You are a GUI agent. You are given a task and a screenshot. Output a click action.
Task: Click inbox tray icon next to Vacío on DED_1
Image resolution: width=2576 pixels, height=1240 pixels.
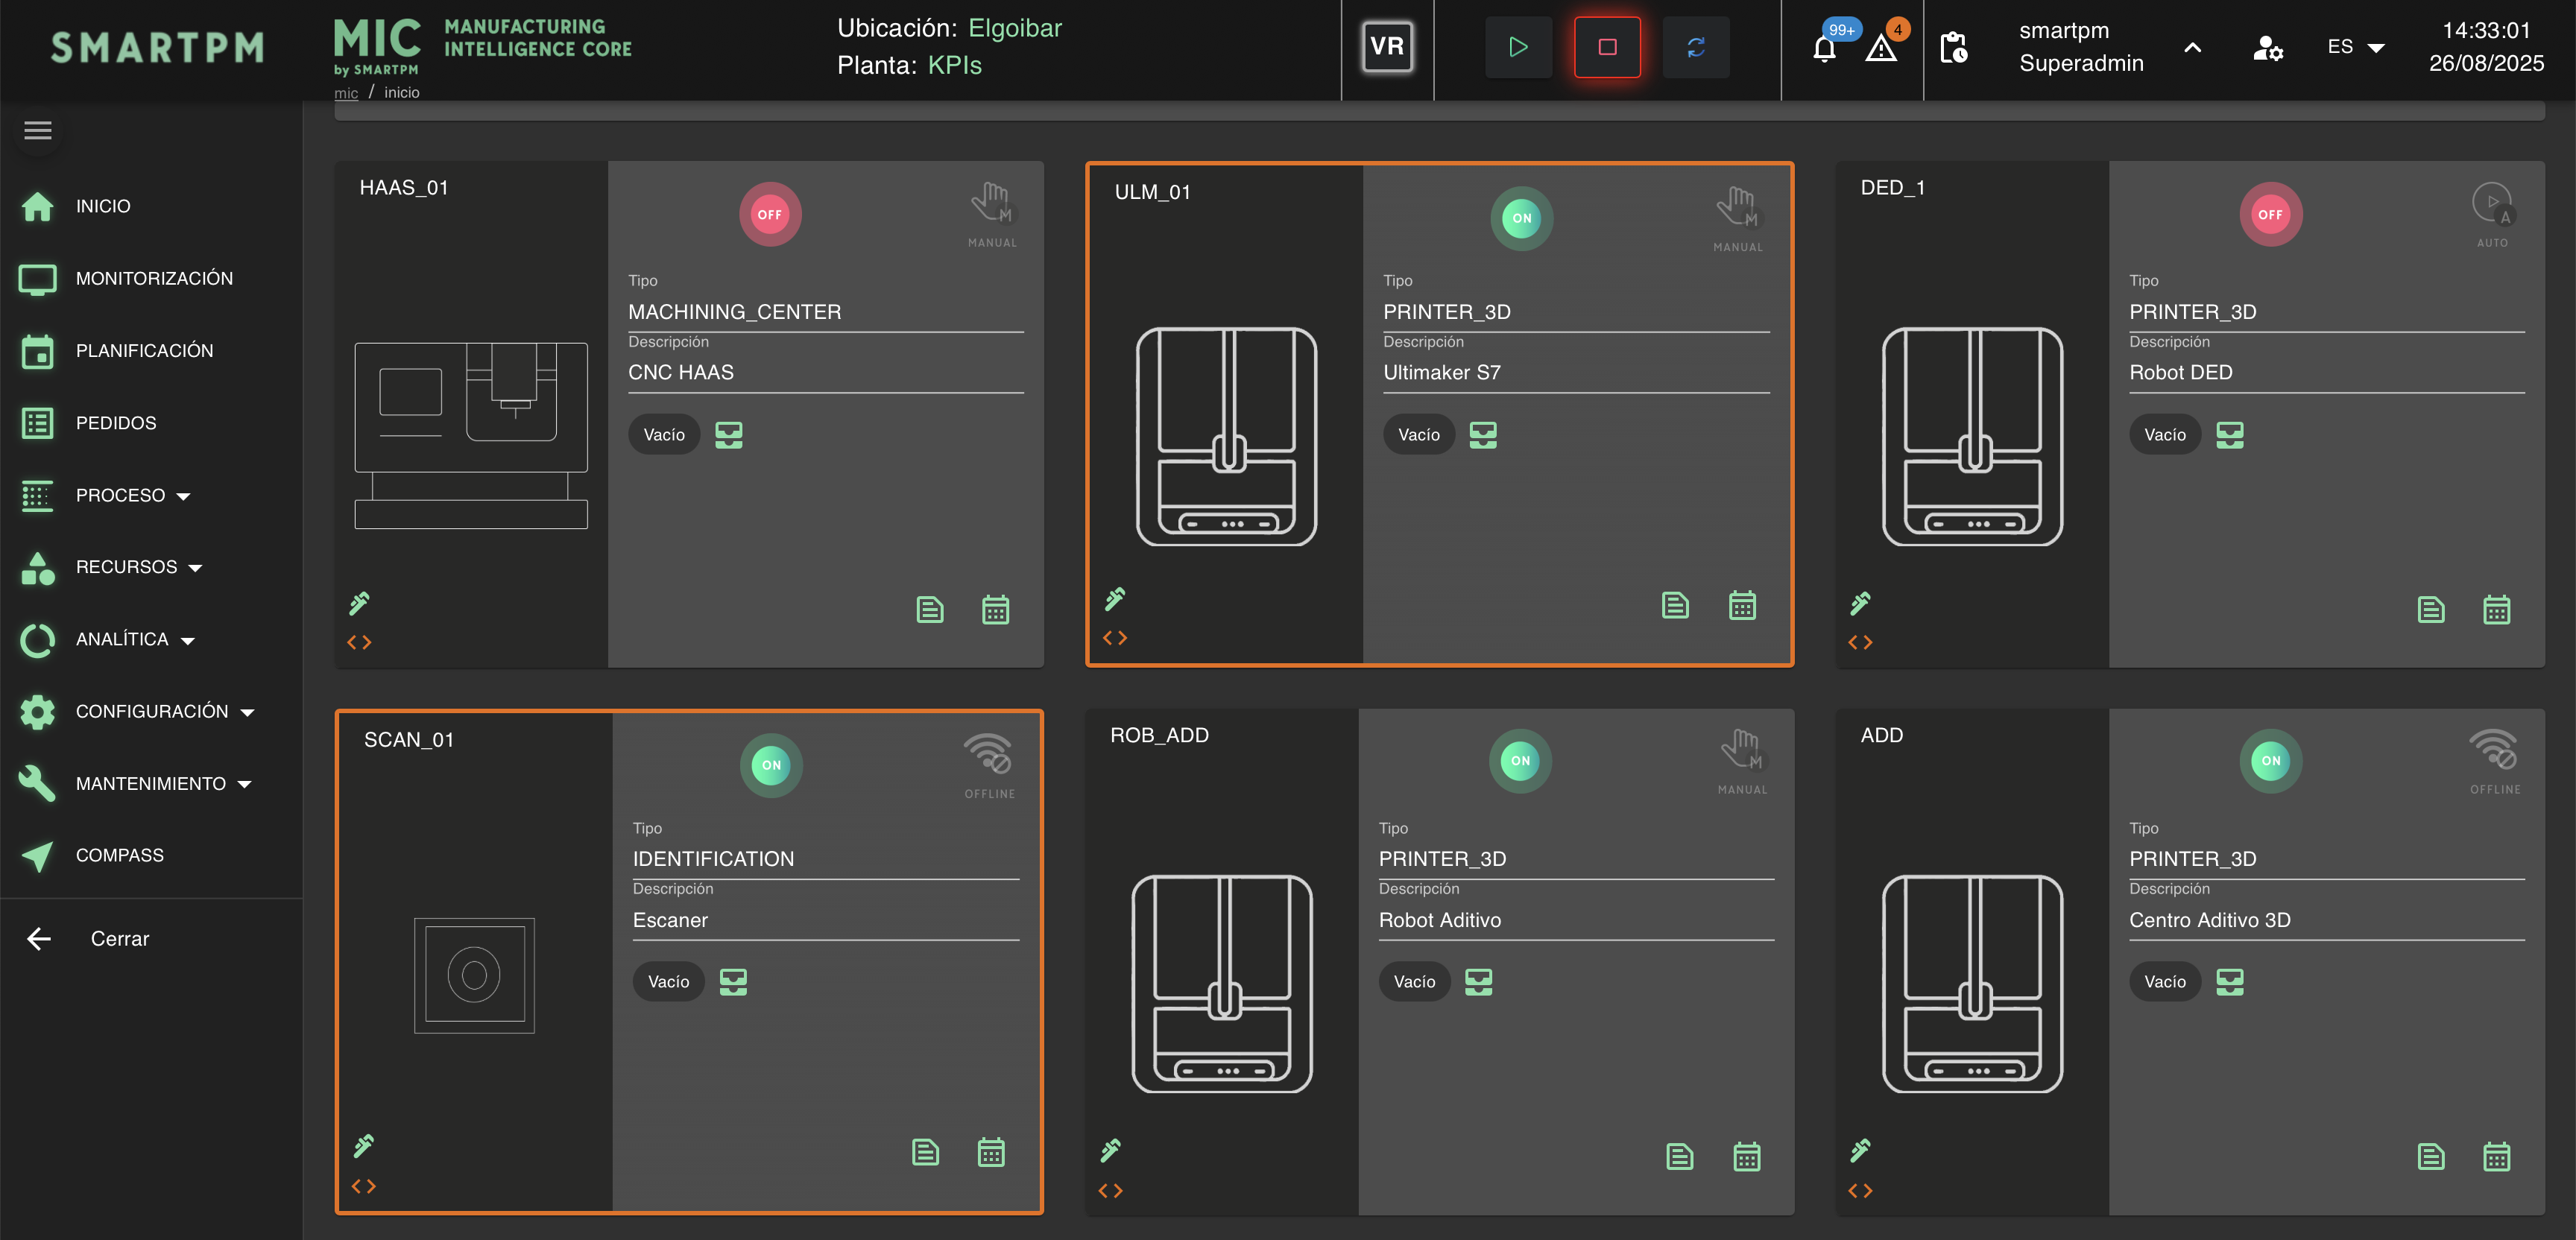(x=2229, y=435)
